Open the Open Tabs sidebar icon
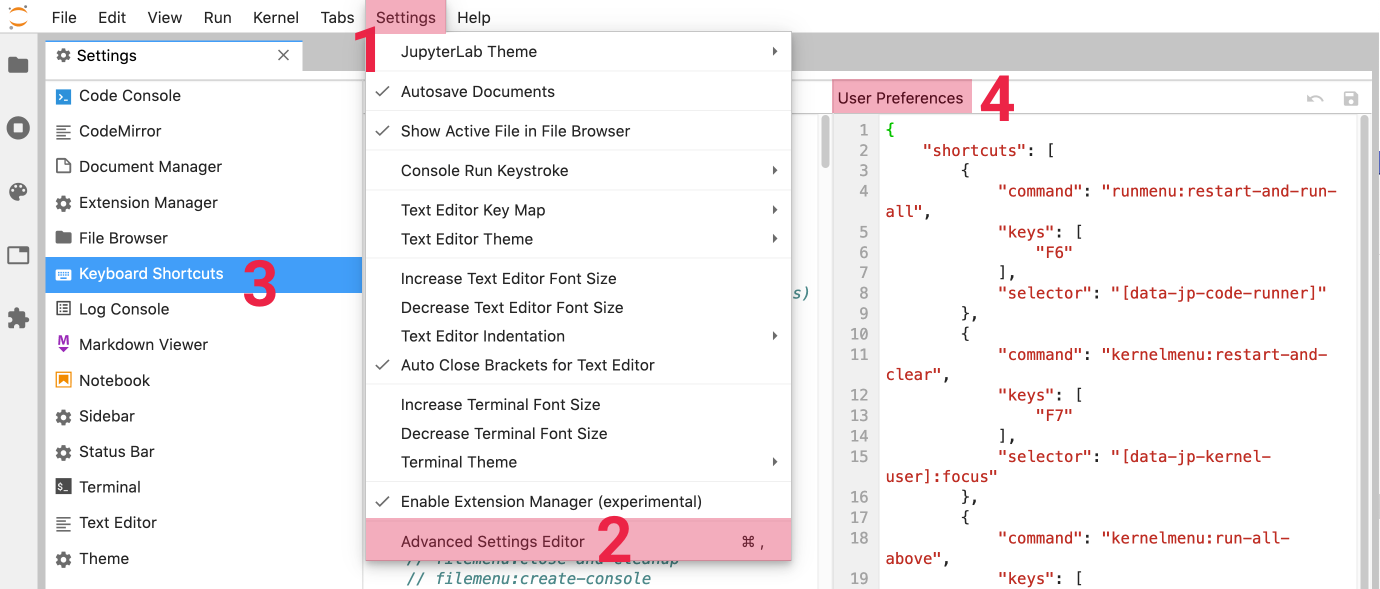Screen dimensions: 1380x589 pyautogui.click(x=18, y=255)
